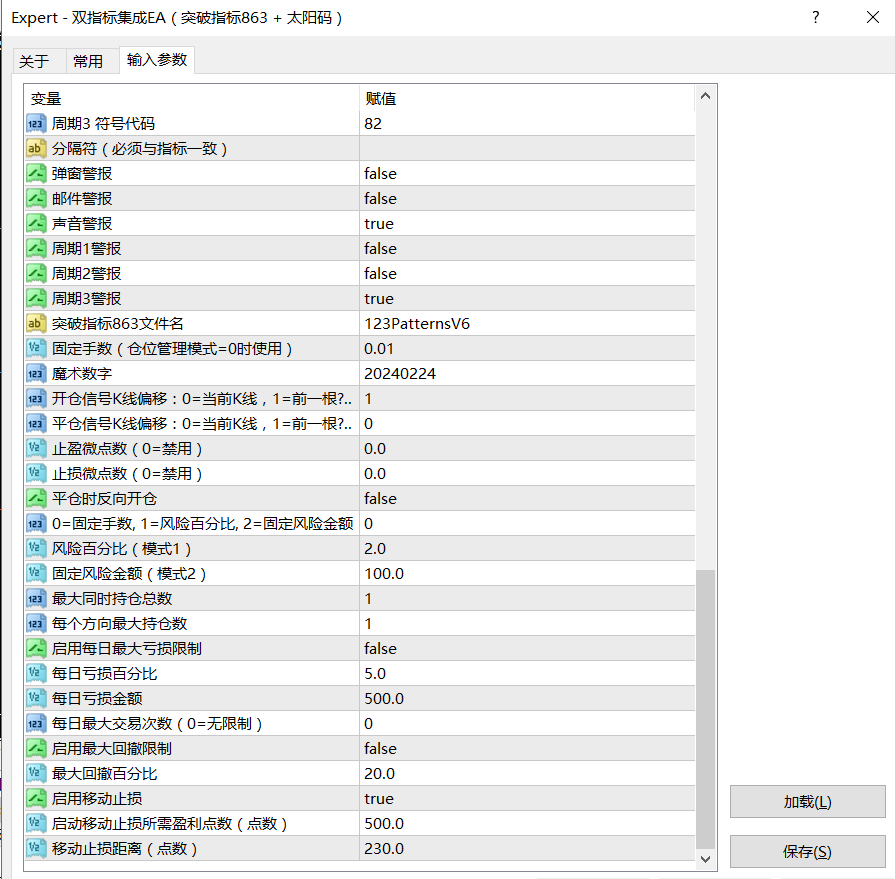The image size is (895, 879).
Task: Click the 加载(L) button
Action: click(x=807, y=802)
